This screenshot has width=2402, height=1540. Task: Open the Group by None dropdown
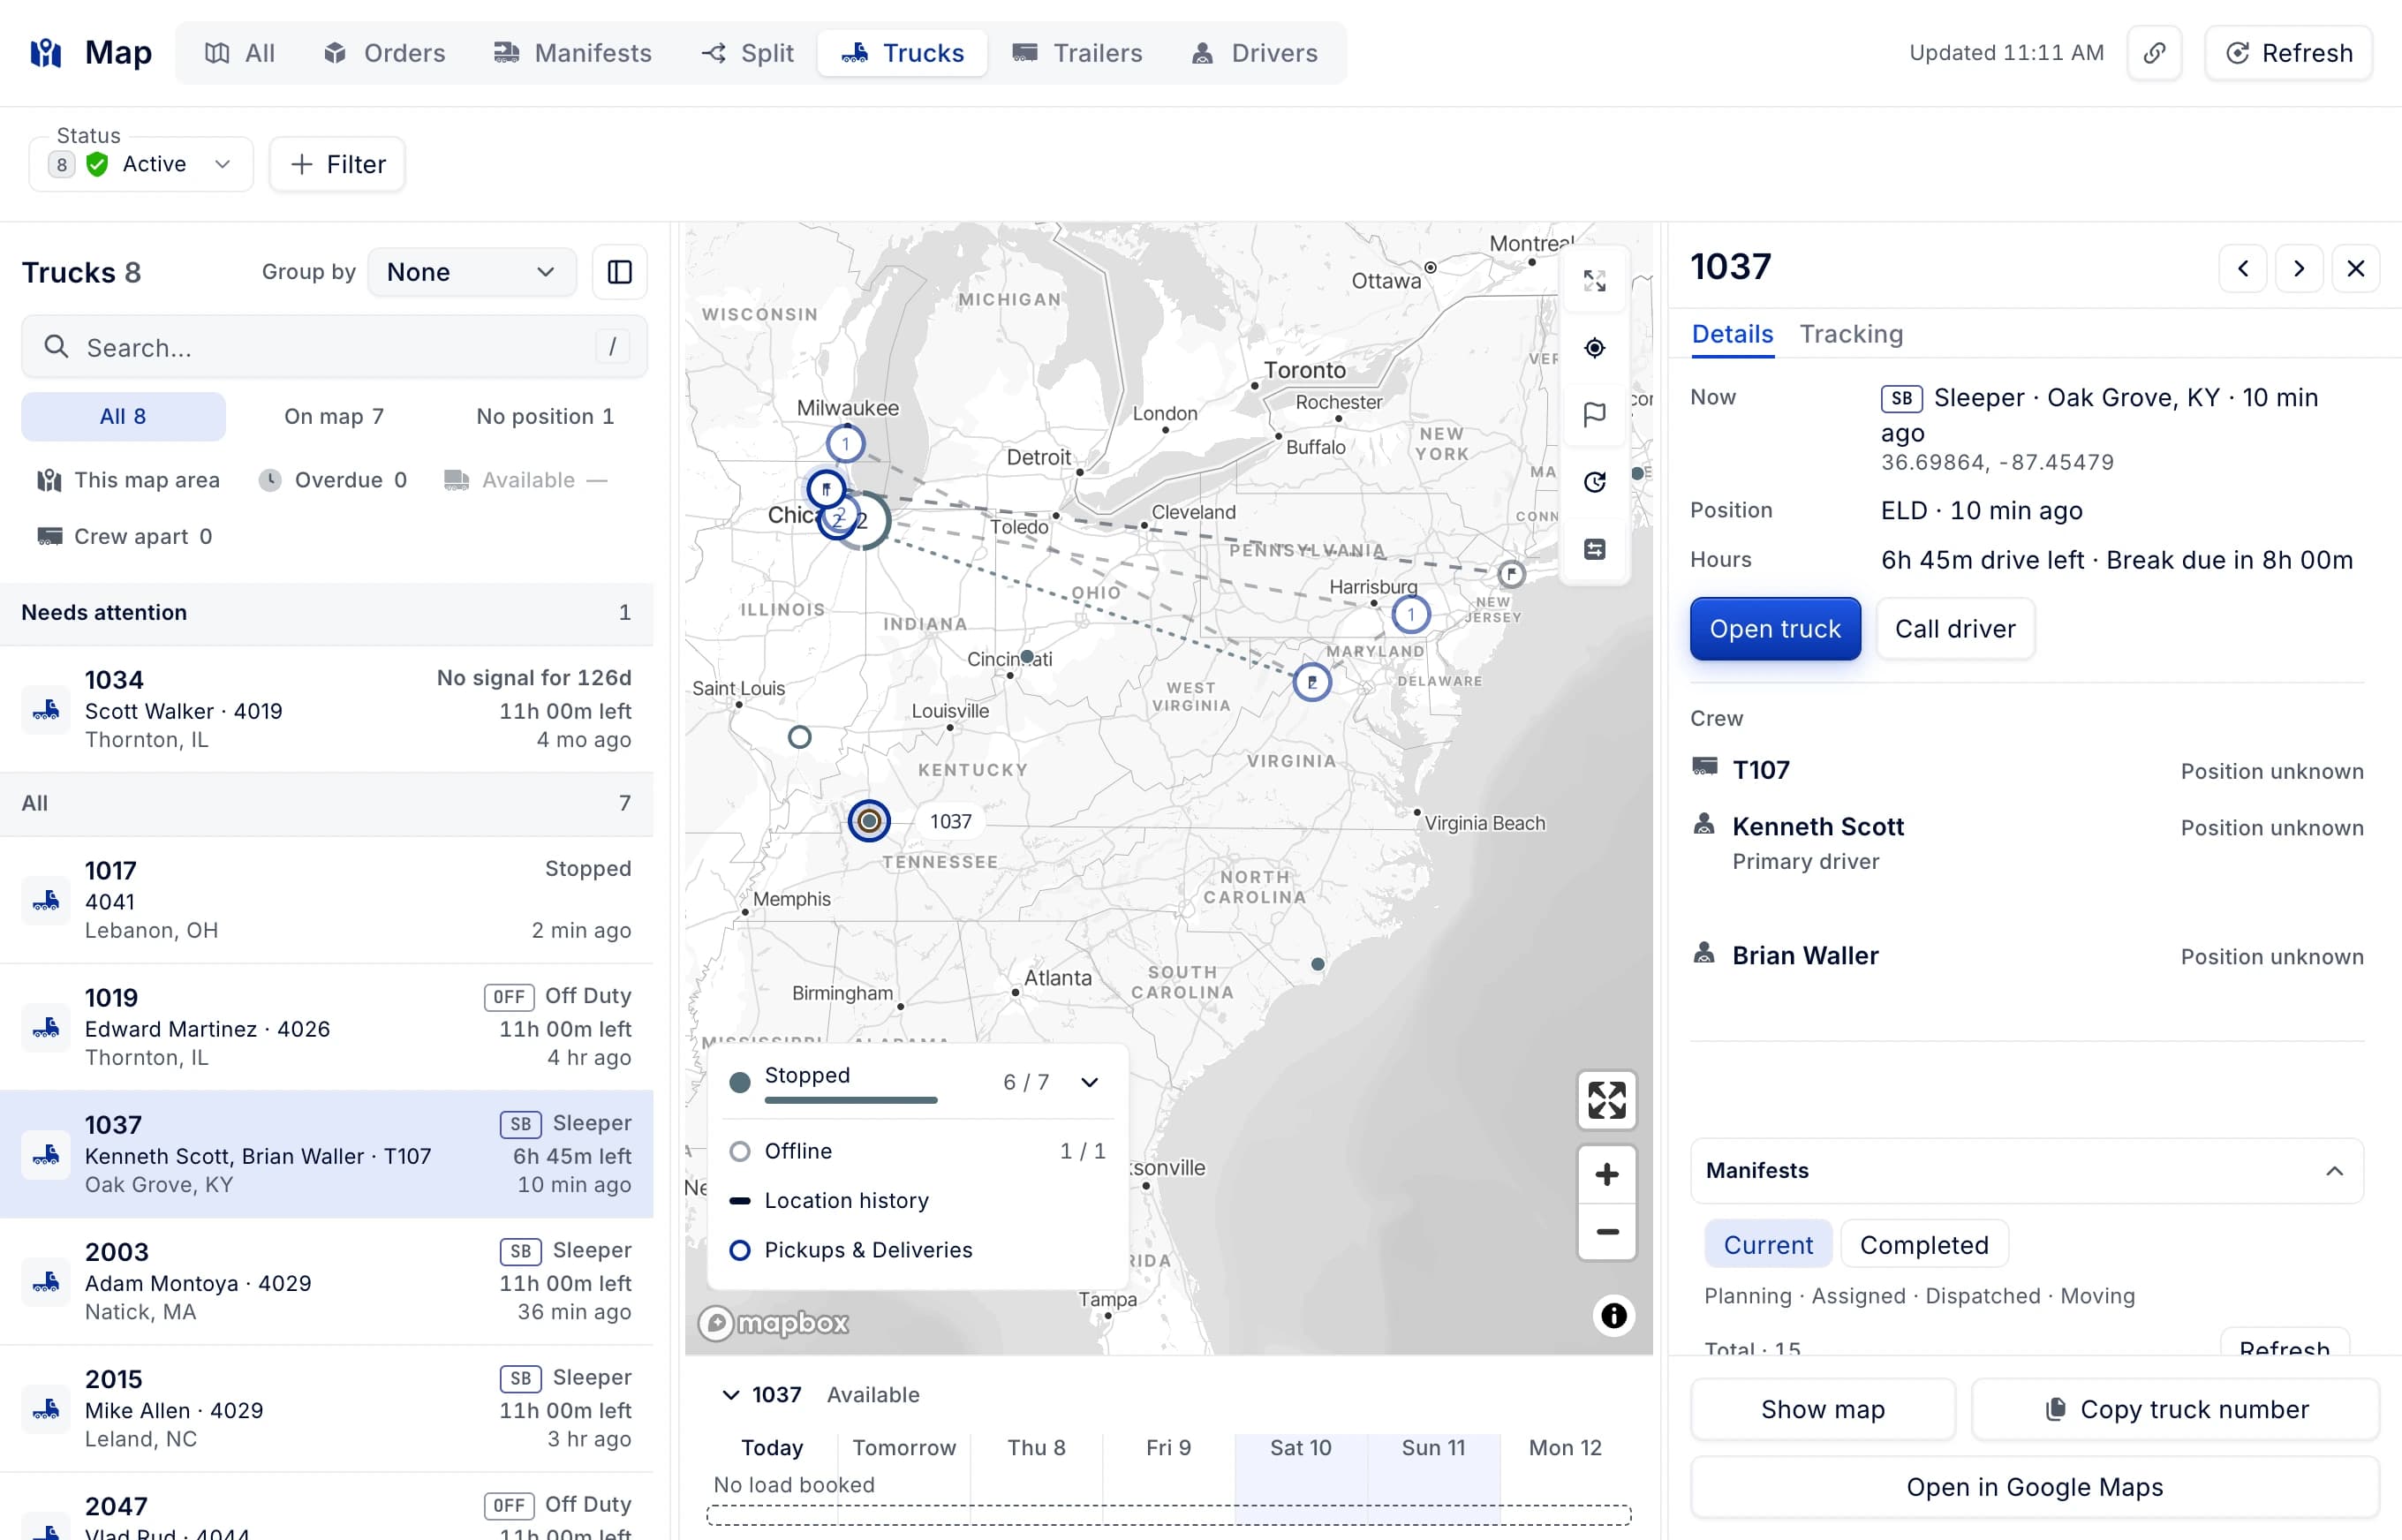pos(472,272)
